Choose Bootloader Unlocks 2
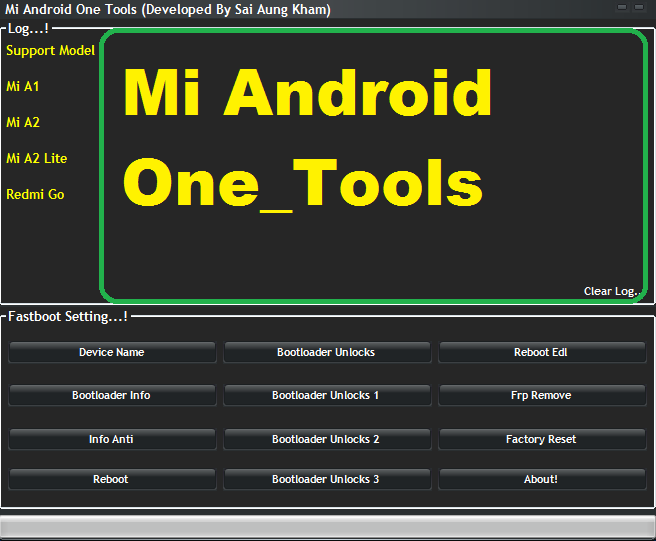The image size is (656, 541). [327, 439]
